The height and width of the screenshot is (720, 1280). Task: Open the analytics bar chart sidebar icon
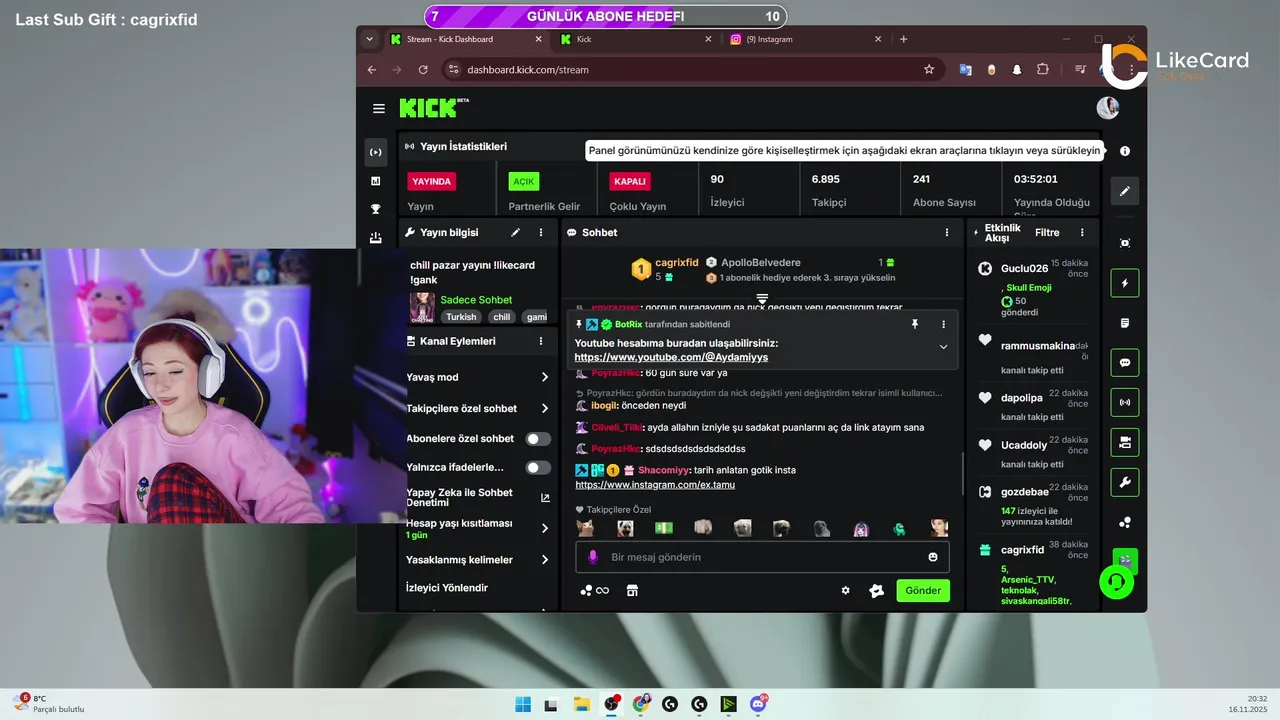pos(376,181)
